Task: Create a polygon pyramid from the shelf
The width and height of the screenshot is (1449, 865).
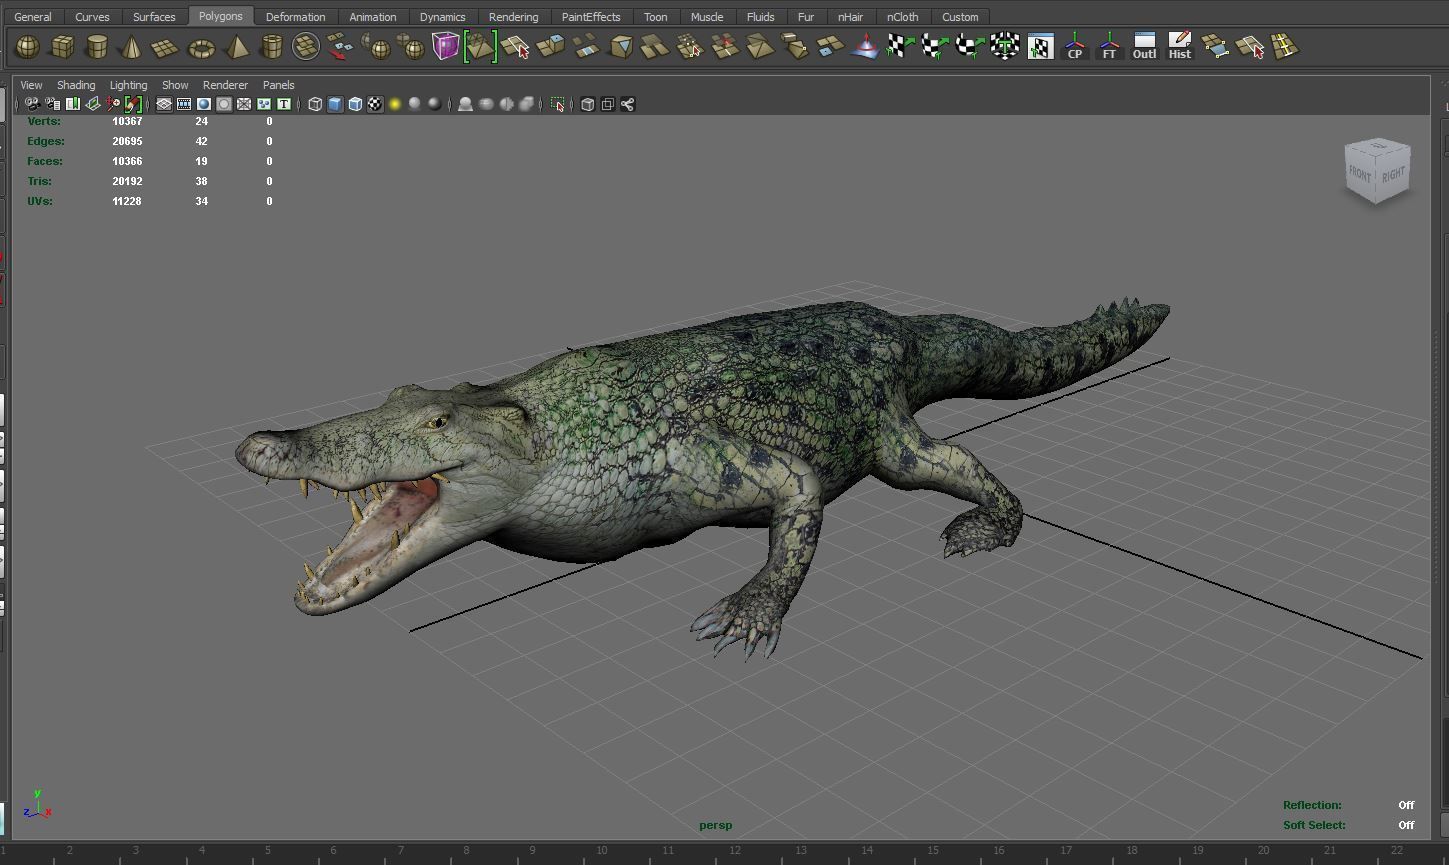Action: tap(237, 47)
